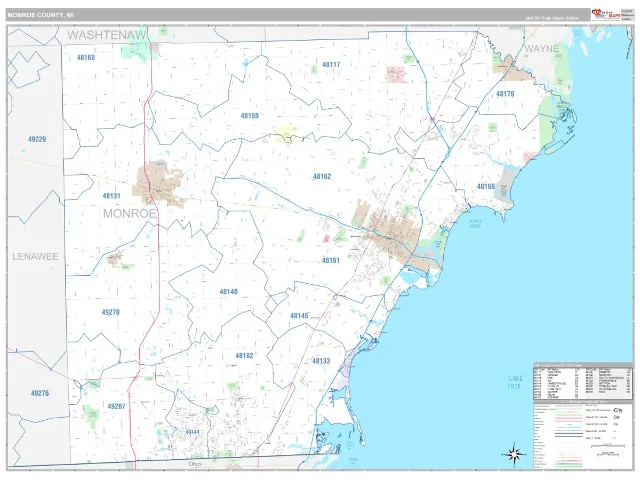640x480 pixels.
Task: Click the Ohio state label
Action: pos(195,464)
